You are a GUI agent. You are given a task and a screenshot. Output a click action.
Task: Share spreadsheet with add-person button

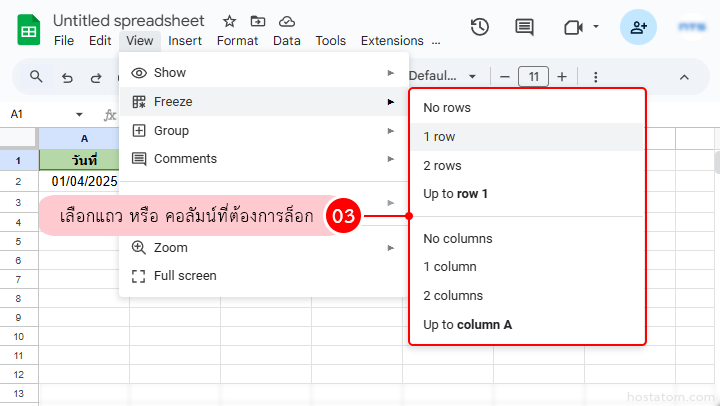coord(638,27)
